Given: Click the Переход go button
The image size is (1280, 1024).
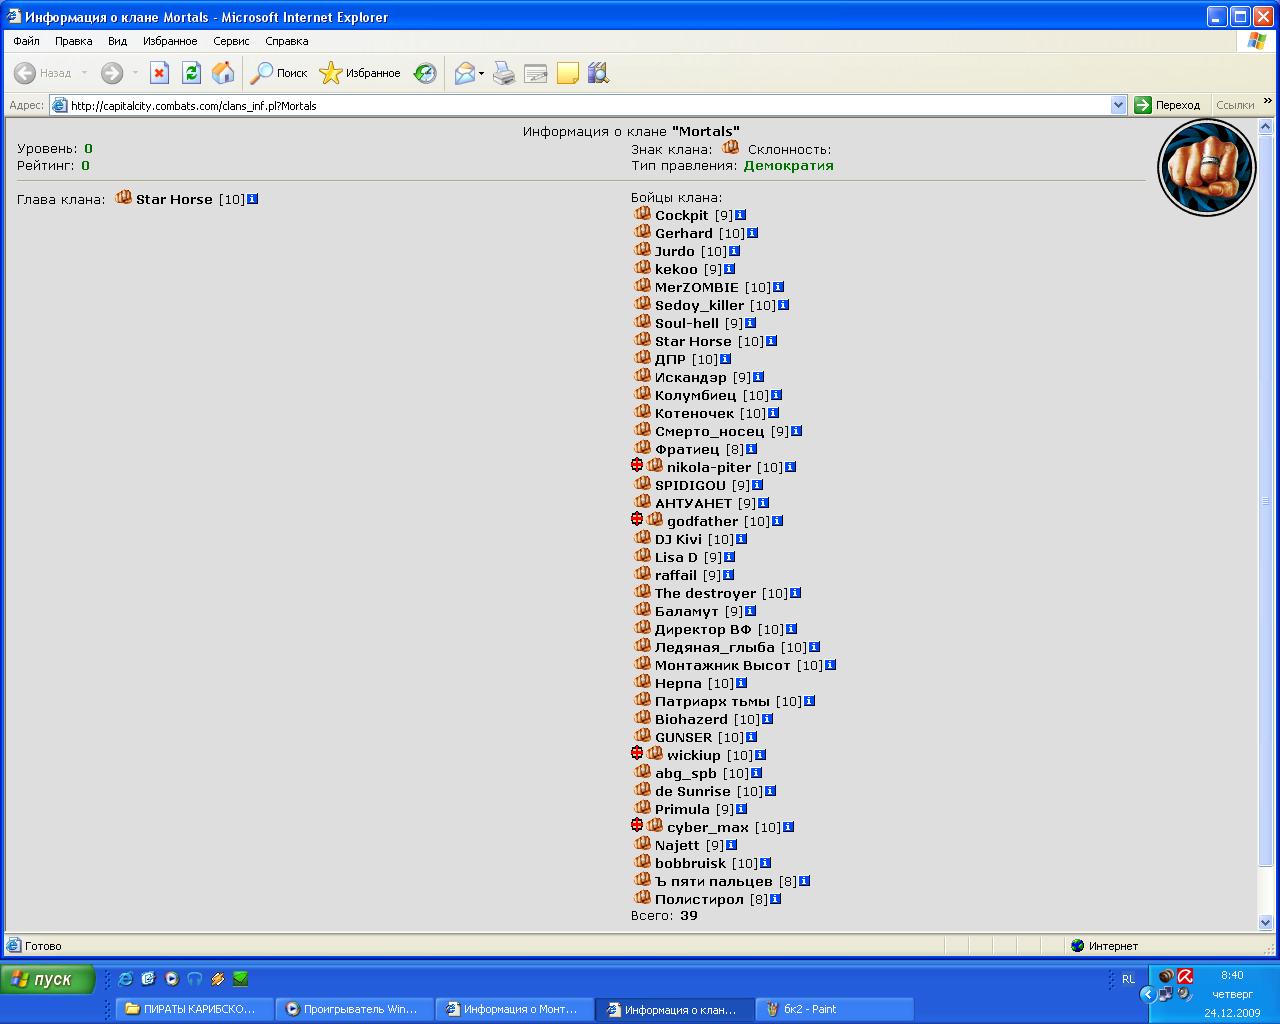Looking at the screenshot, I should pos(1167,105).
